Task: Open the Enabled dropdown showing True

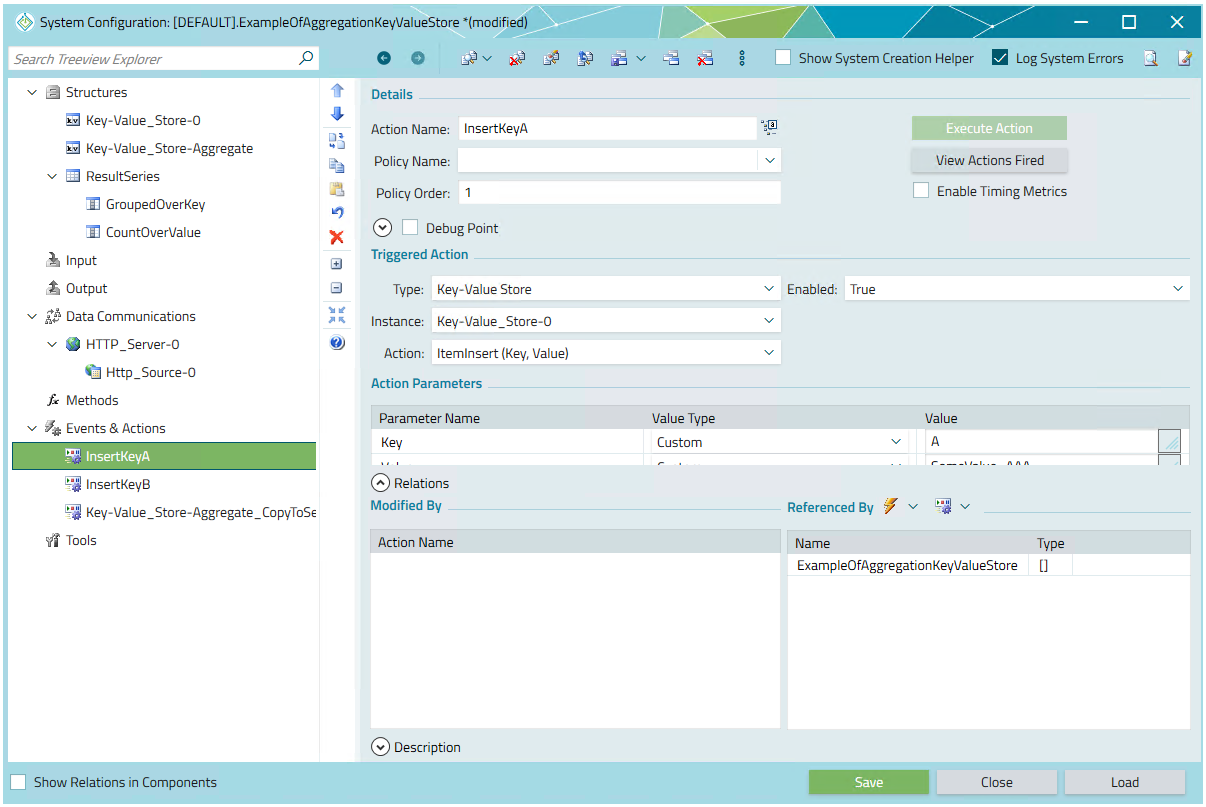Action: coord(1177,289)
